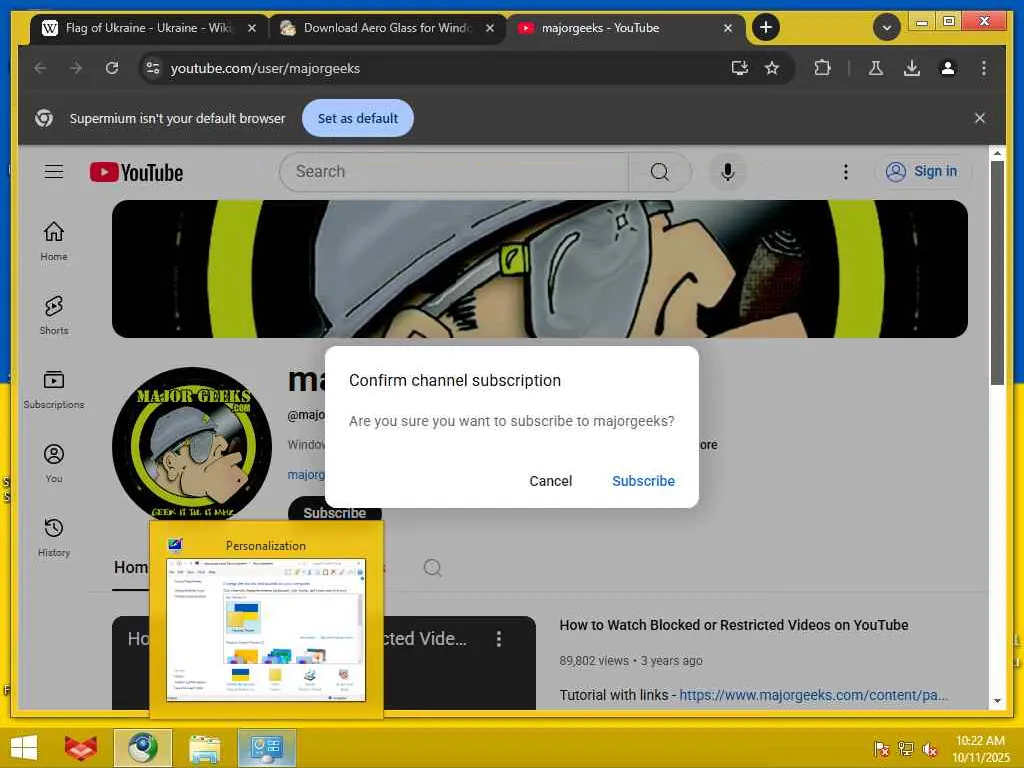Cancel the subscription confirmation
The image size is (1024, 768).
(x=551, y=481)
